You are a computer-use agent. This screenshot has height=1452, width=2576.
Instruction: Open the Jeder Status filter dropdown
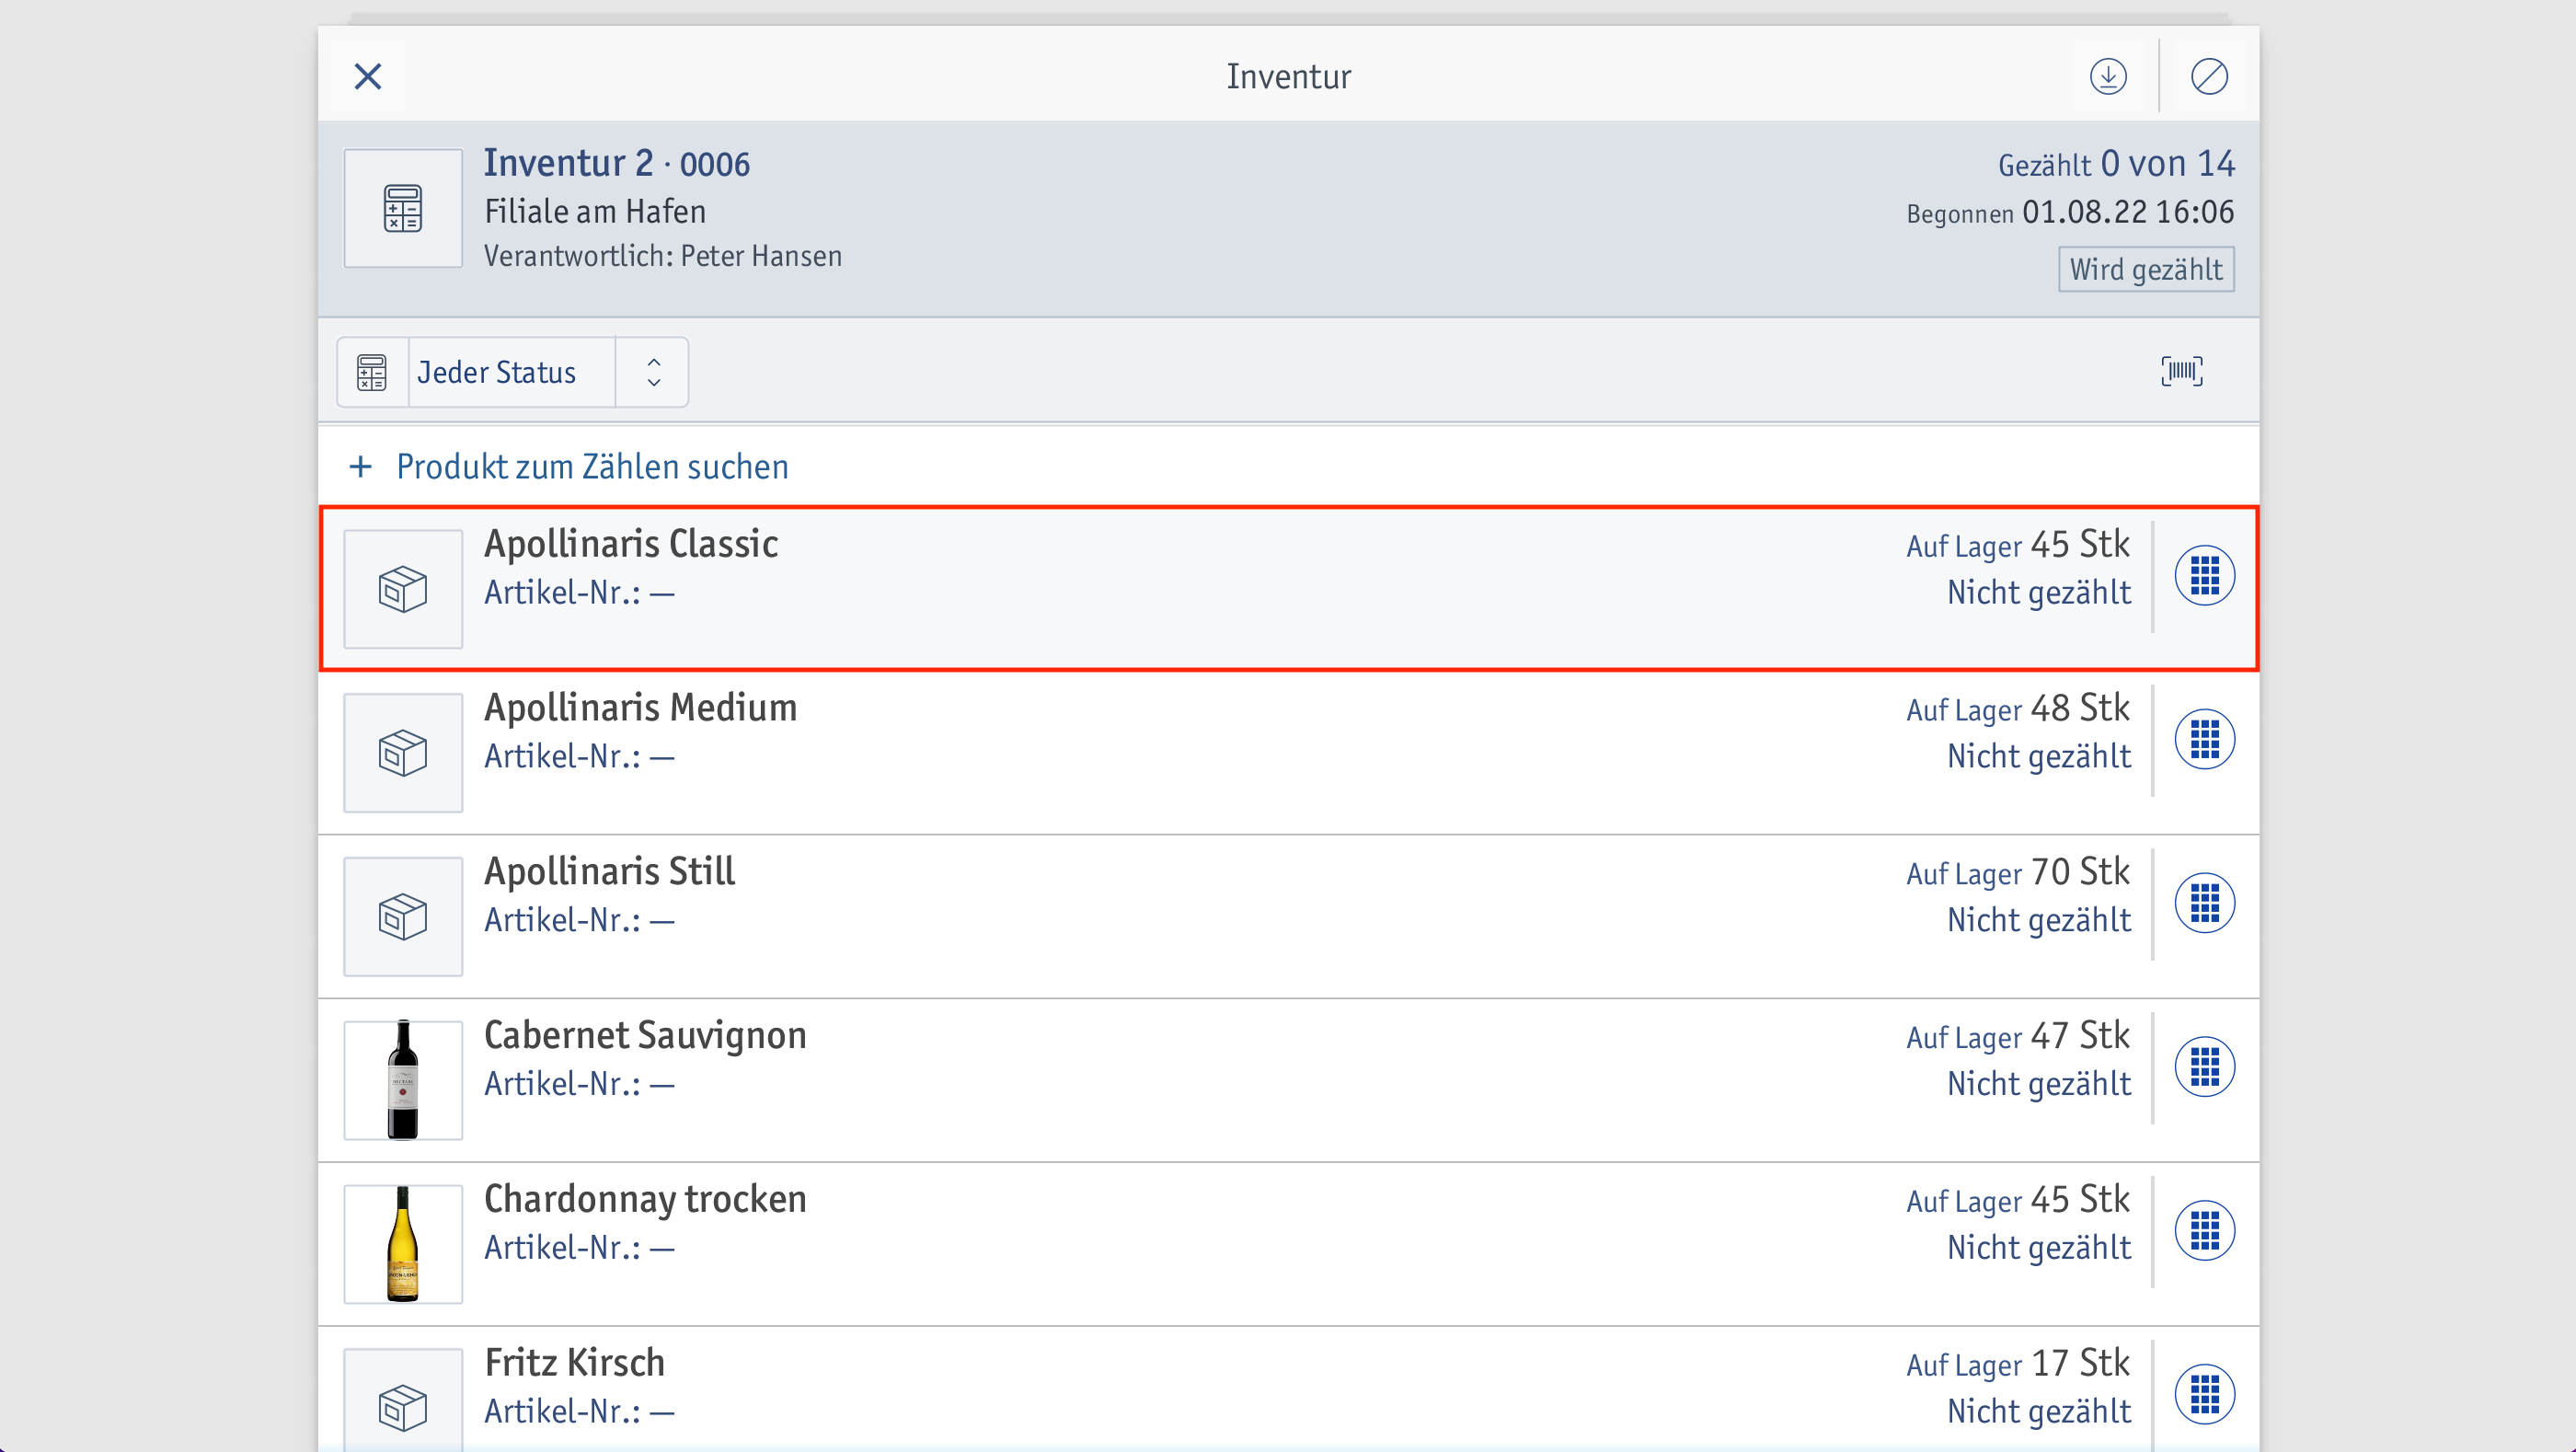512,372
